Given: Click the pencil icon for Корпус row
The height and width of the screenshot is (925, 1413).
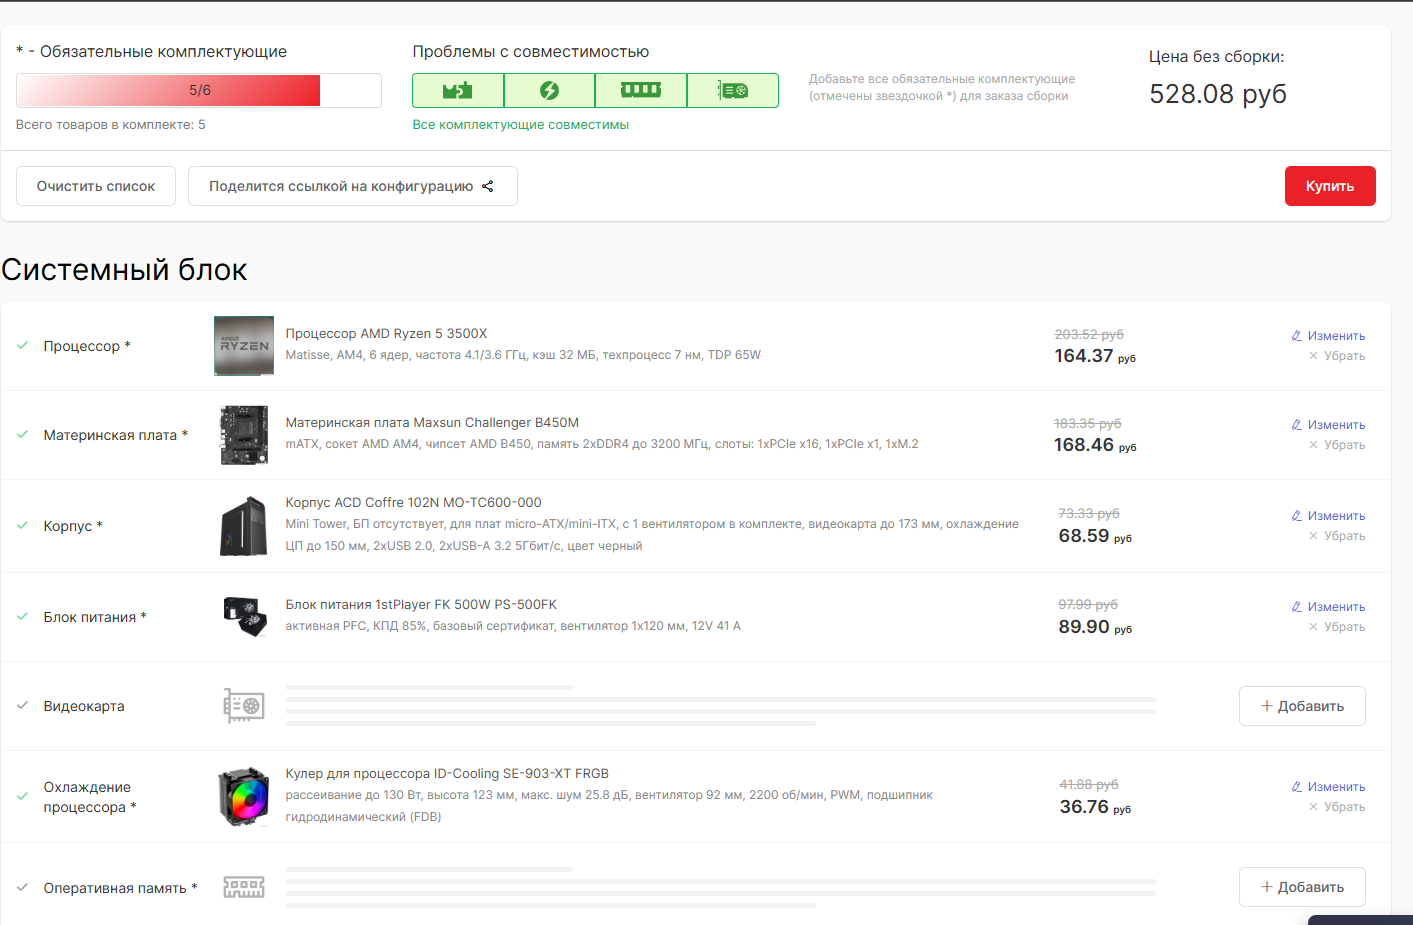Looking at the screenshot, I should pyautogui.click(x=1297, y=516).
